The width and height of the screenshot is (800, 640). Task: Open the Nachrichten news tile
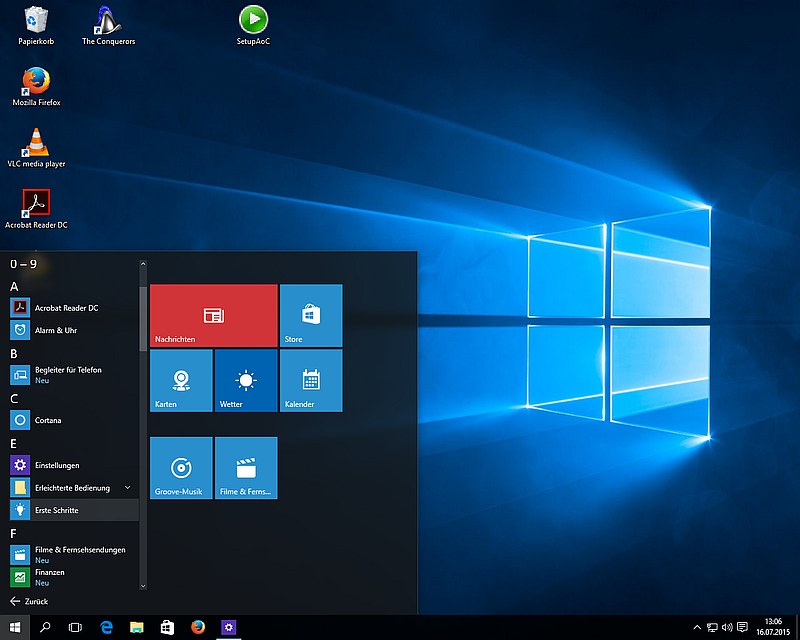tap(214, 315)
